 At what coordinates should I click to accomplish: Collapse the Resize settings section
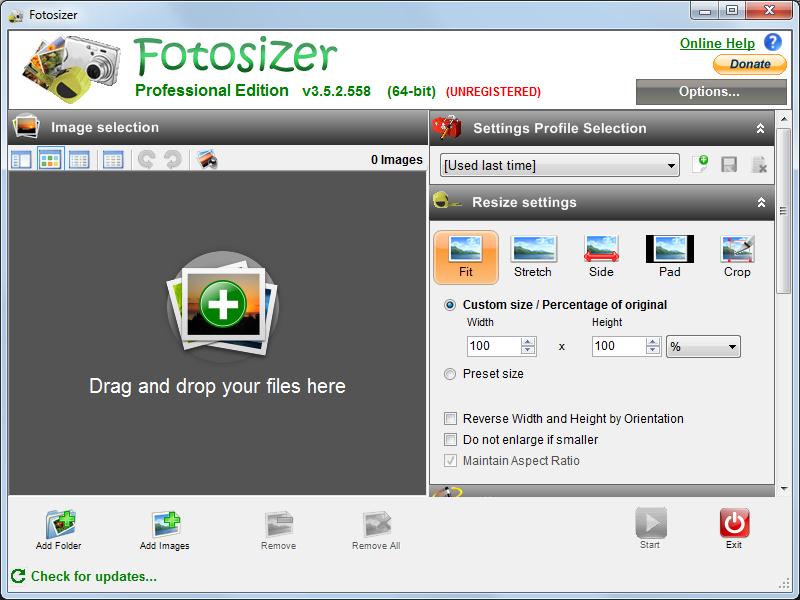point(762,202)
